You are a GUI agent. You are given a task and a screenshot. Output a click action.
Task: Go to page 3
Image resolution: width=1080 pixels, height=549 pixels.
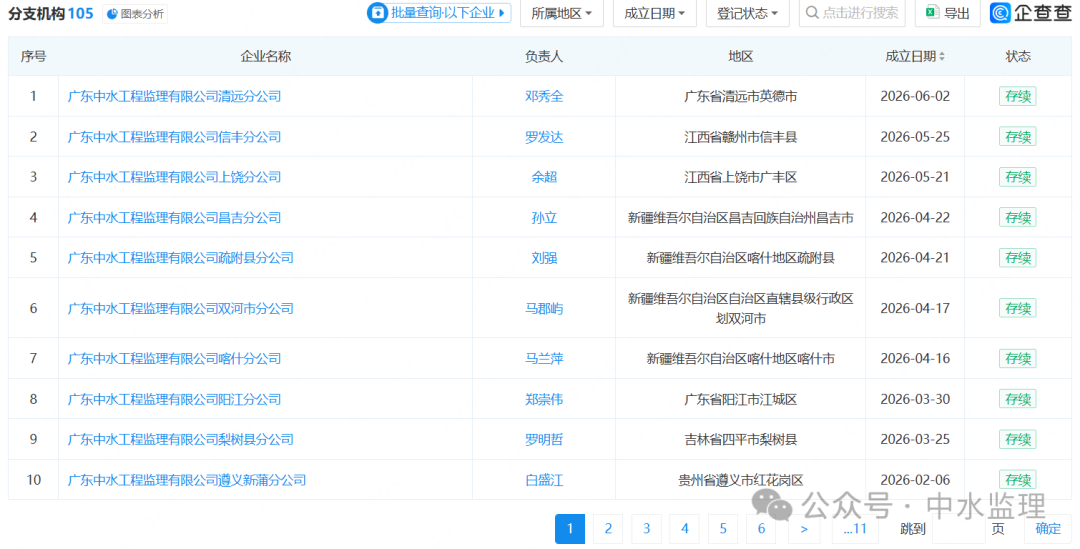(646, 528)
